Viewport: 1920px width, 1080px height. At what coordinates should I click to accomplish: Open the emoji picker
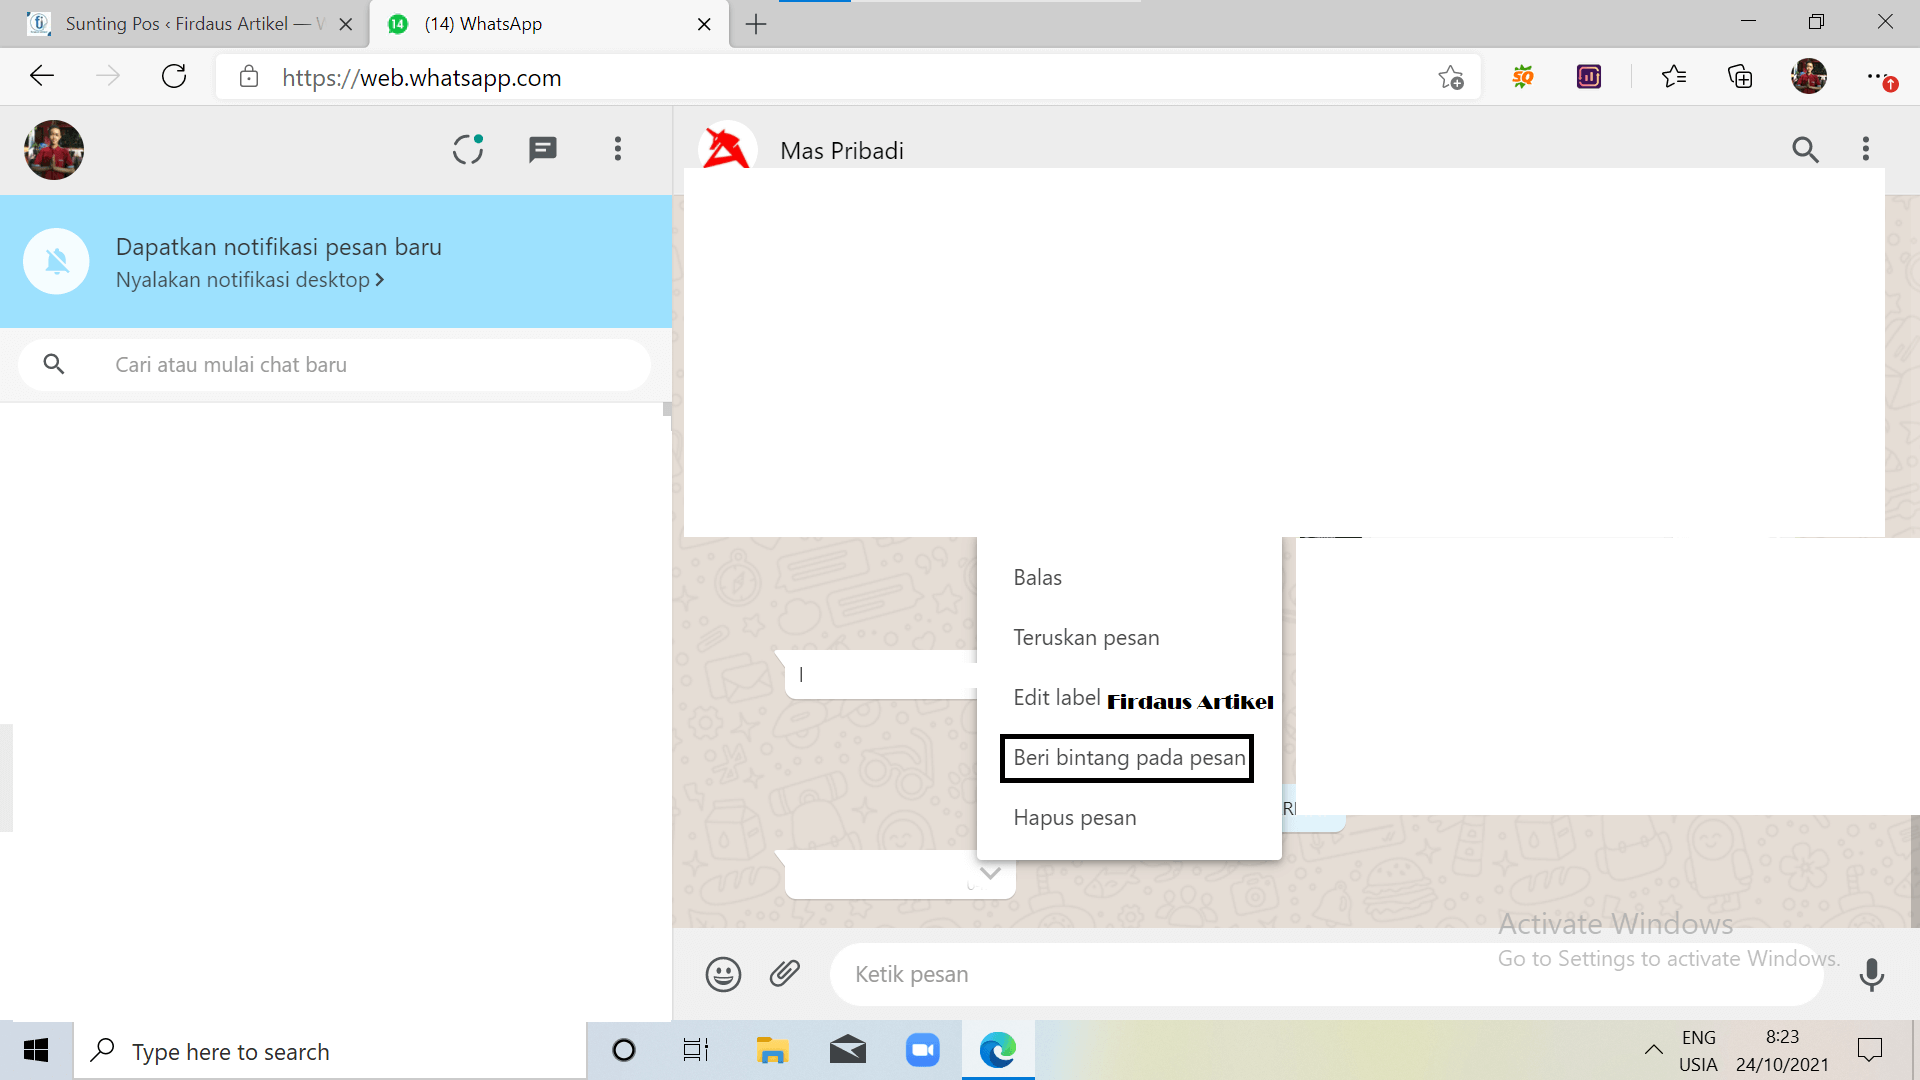[723, 974]
